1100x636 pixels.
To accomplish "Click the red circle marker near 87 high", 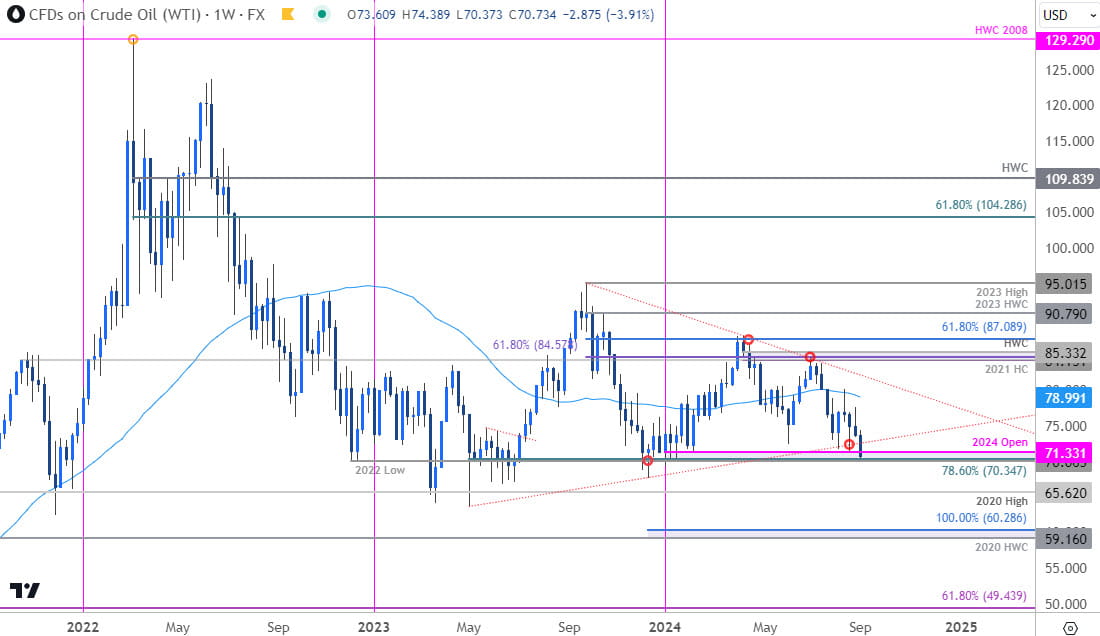I will (749, 339).
